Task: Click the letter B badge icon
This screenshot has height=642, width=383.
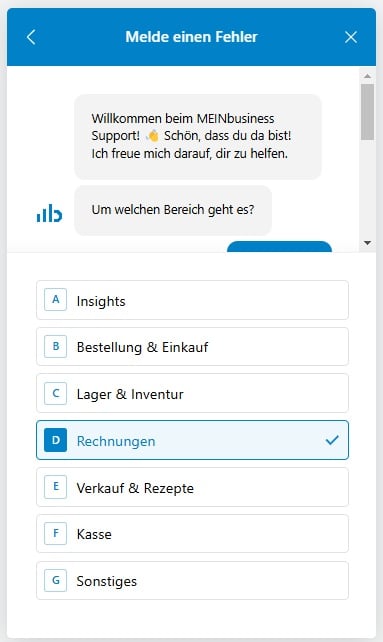Action: tap(56, 346)
